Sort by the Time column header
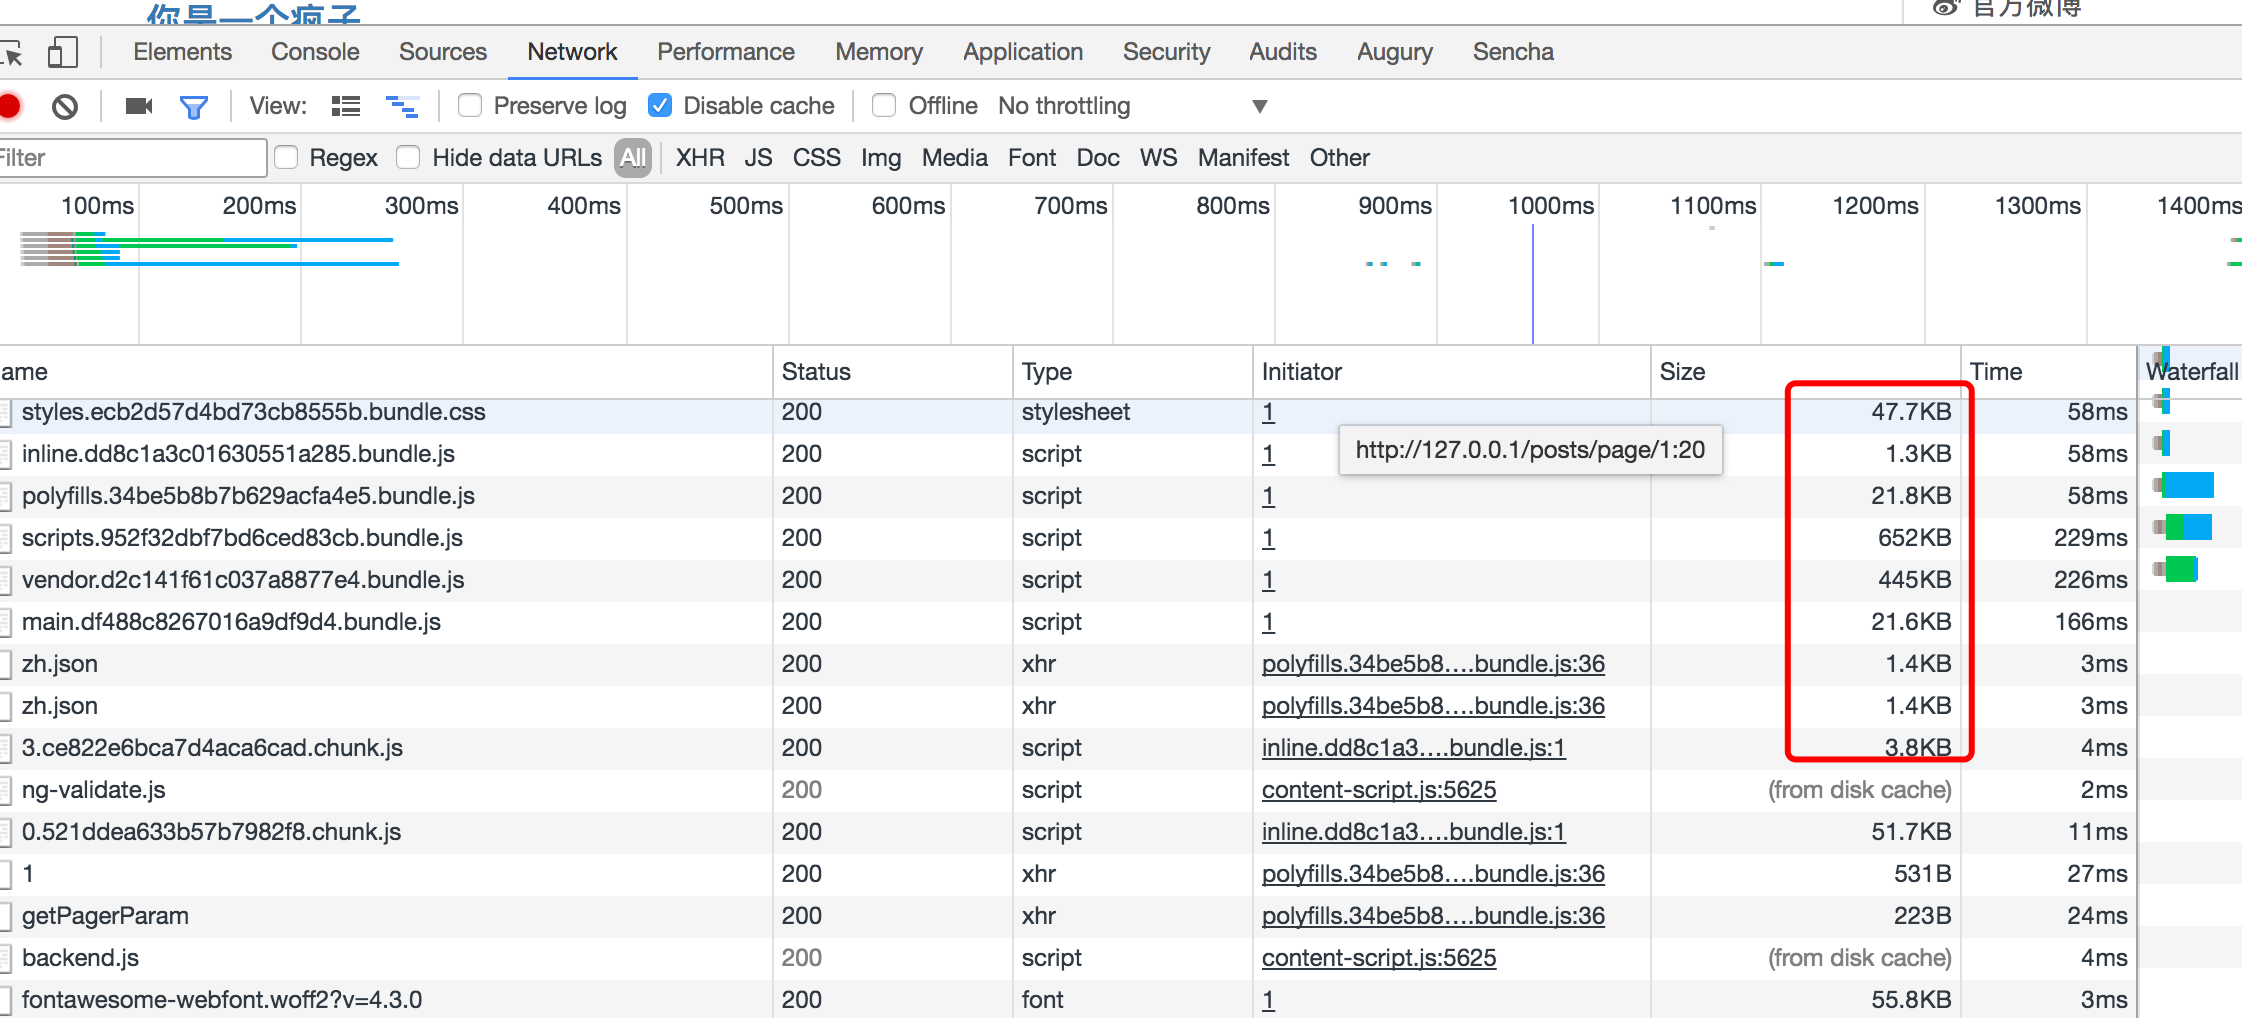Viewport: 2242px width, 1018px height. pos(2049,372)
